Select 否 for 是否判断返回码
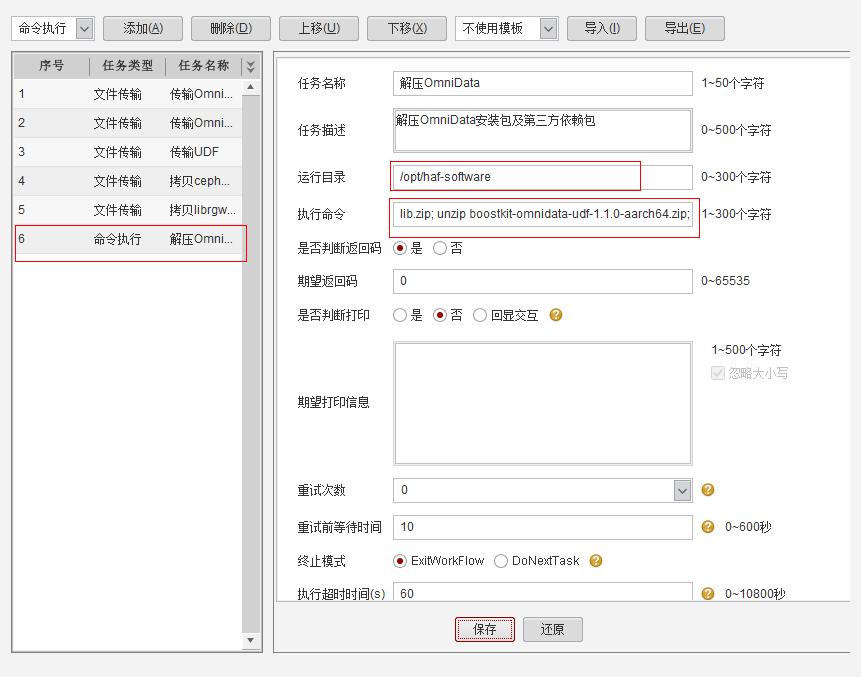This screenshot has height=677, width=861. 439,248
